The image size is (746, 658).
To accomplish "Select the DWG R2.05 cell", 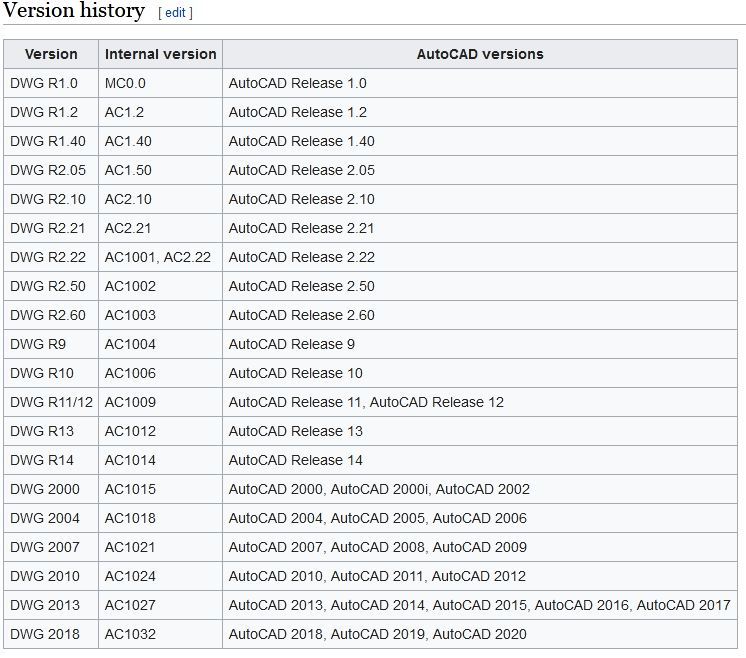I will coord(51,170).
